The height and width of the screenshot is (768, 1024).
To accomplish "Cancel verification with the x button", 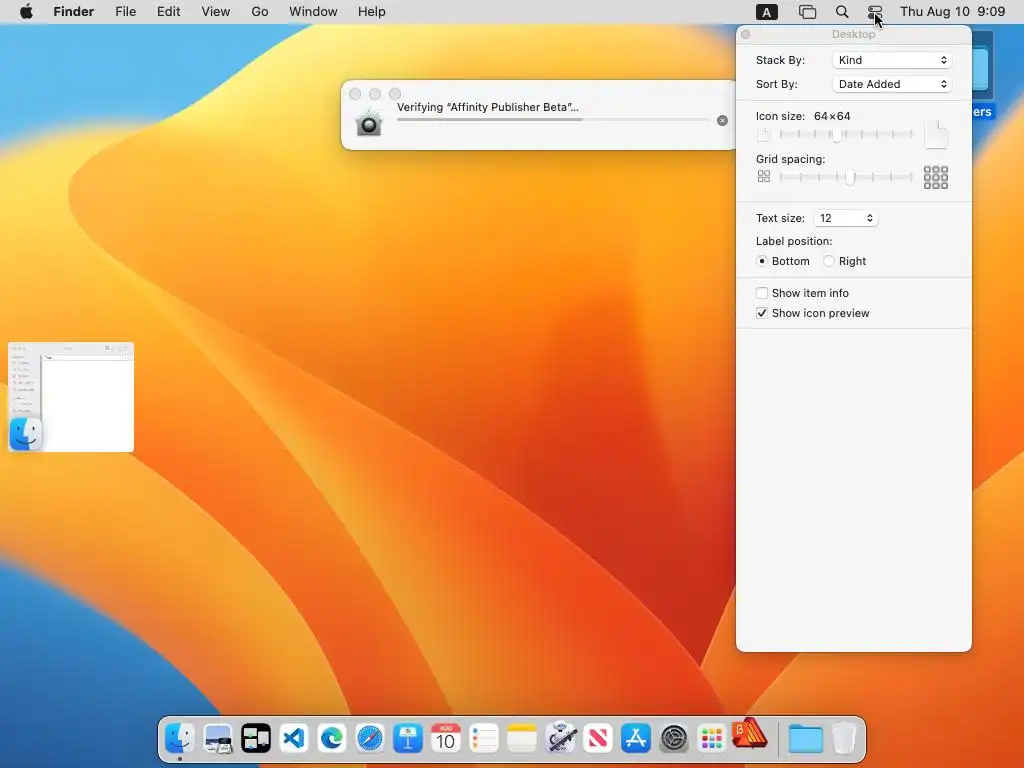I will 722,120.
